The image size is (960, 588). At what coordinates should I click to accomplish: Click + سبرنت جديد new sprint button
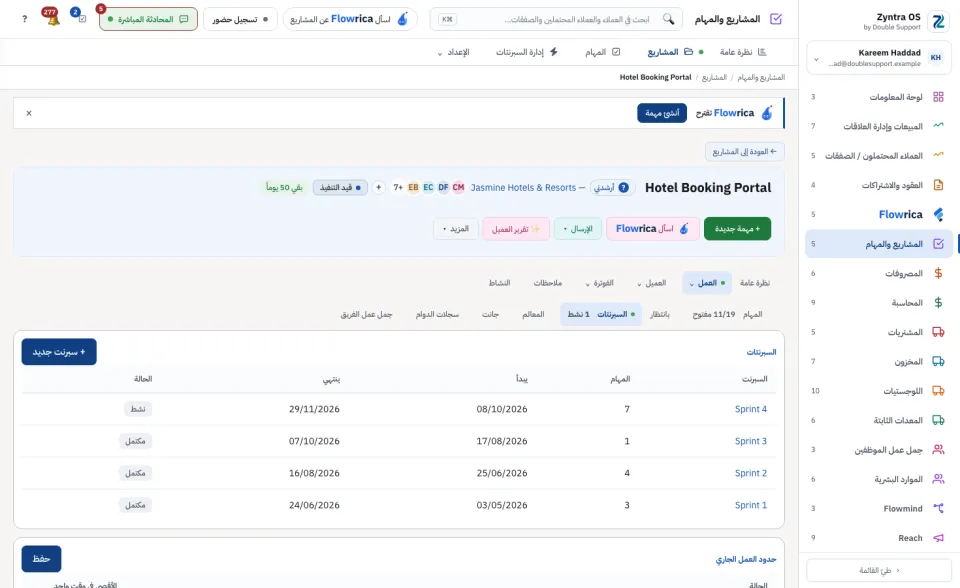59,352
